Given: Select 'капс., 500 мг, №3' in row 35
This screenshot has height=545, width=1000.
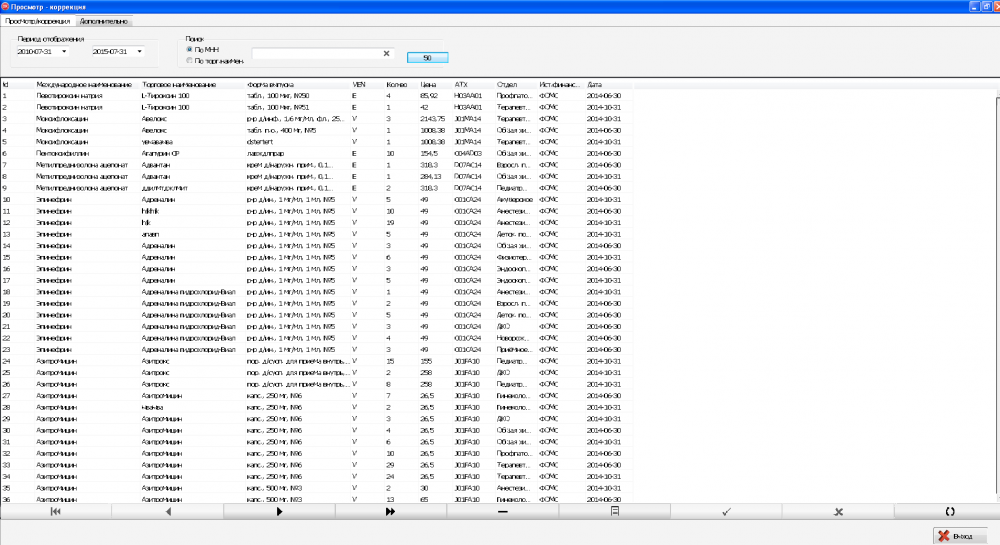Looking at the screenshot, I should point(274,488).
